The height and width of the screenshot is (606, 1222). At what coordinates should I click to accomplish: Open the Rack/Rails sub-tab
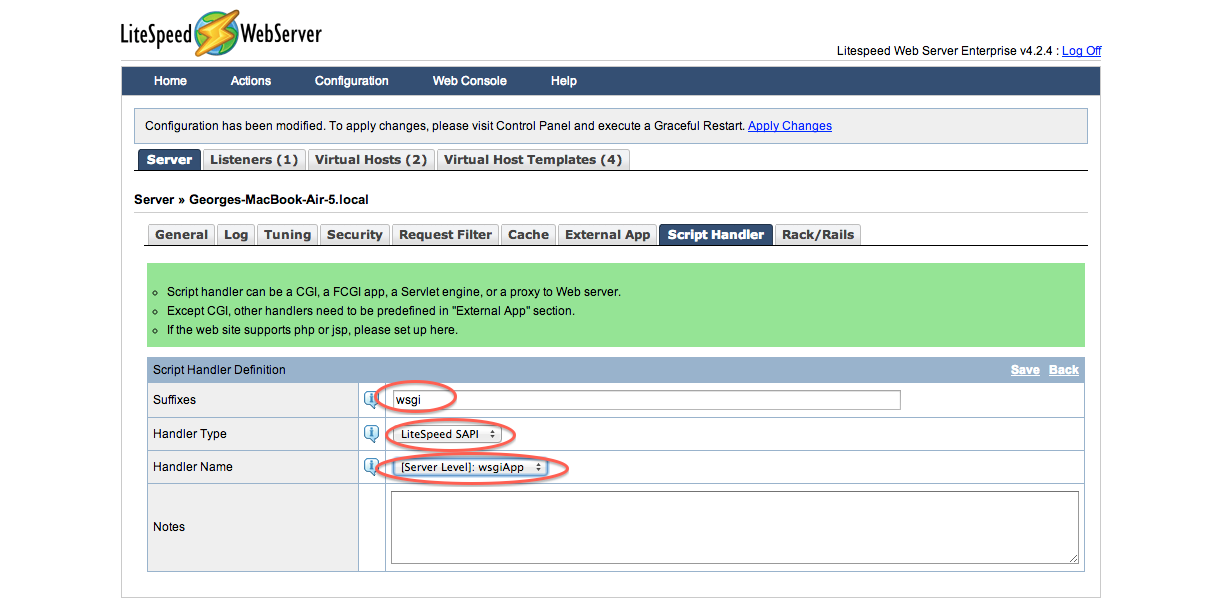tap(818, 235)
